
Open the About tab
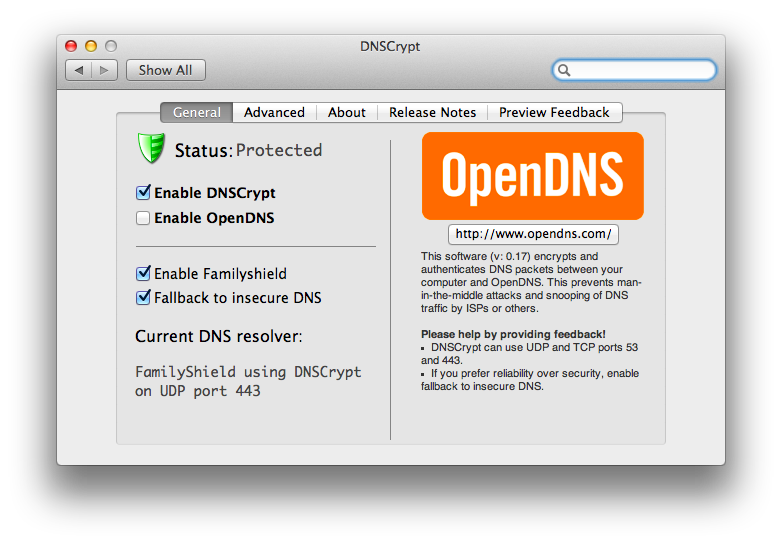pos(346,112)
